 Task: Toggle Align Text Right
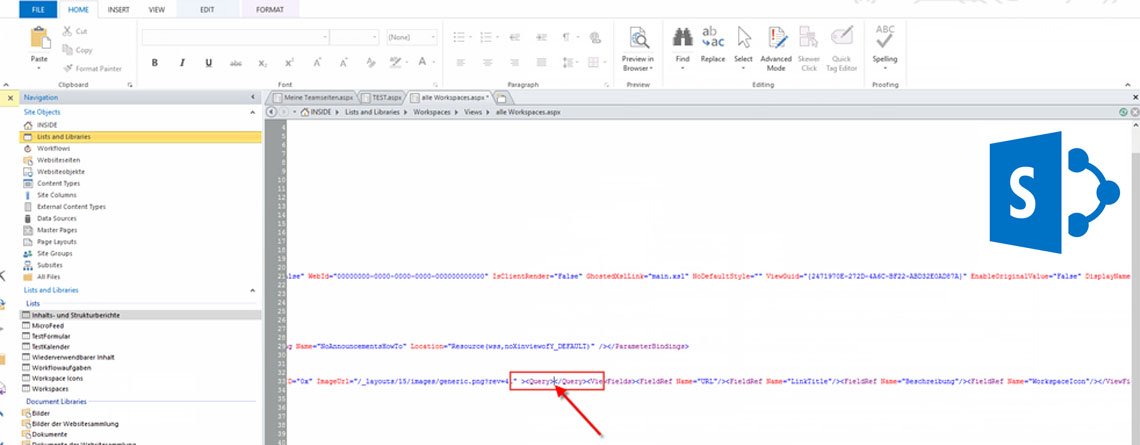coord(515,63)
